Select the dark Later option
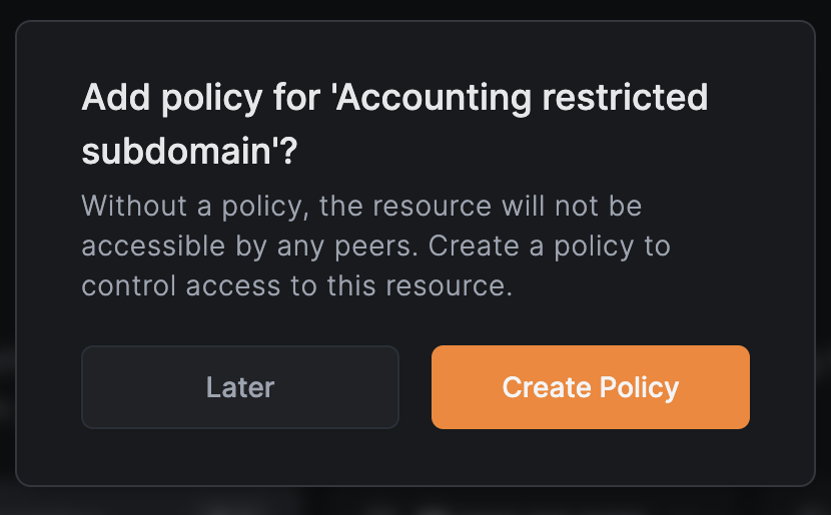Viewport: 831px width, 515px height. click(240, 387)
